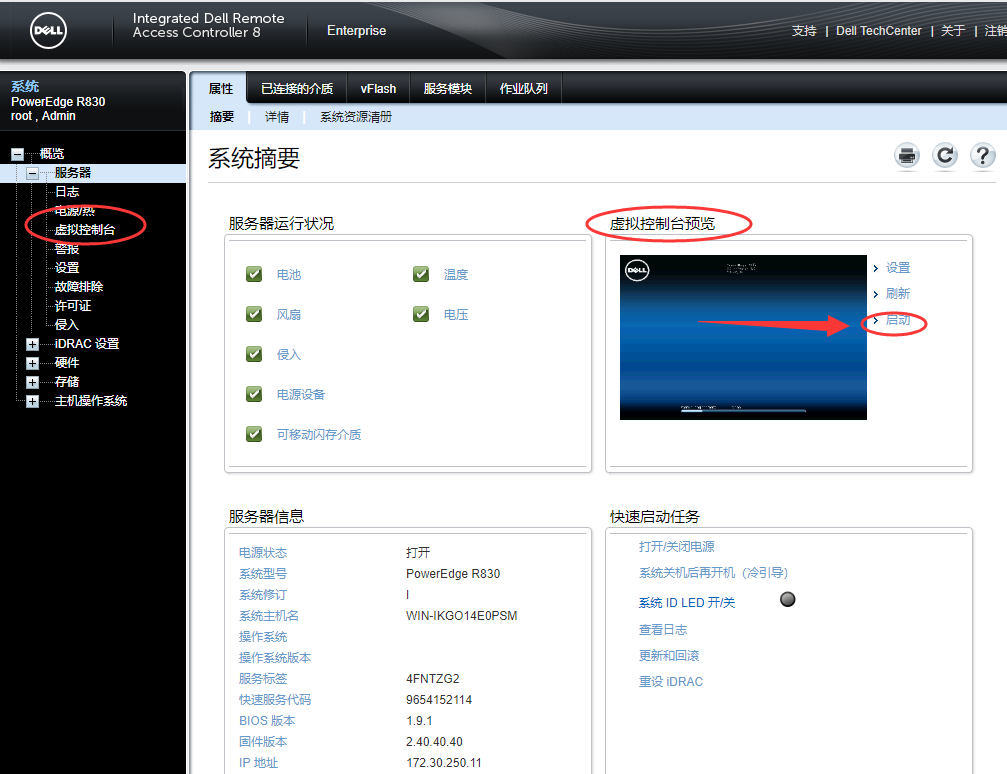Click the green check icon beside 温度
Screen dimensions: 1007x774
click(421, 274)
